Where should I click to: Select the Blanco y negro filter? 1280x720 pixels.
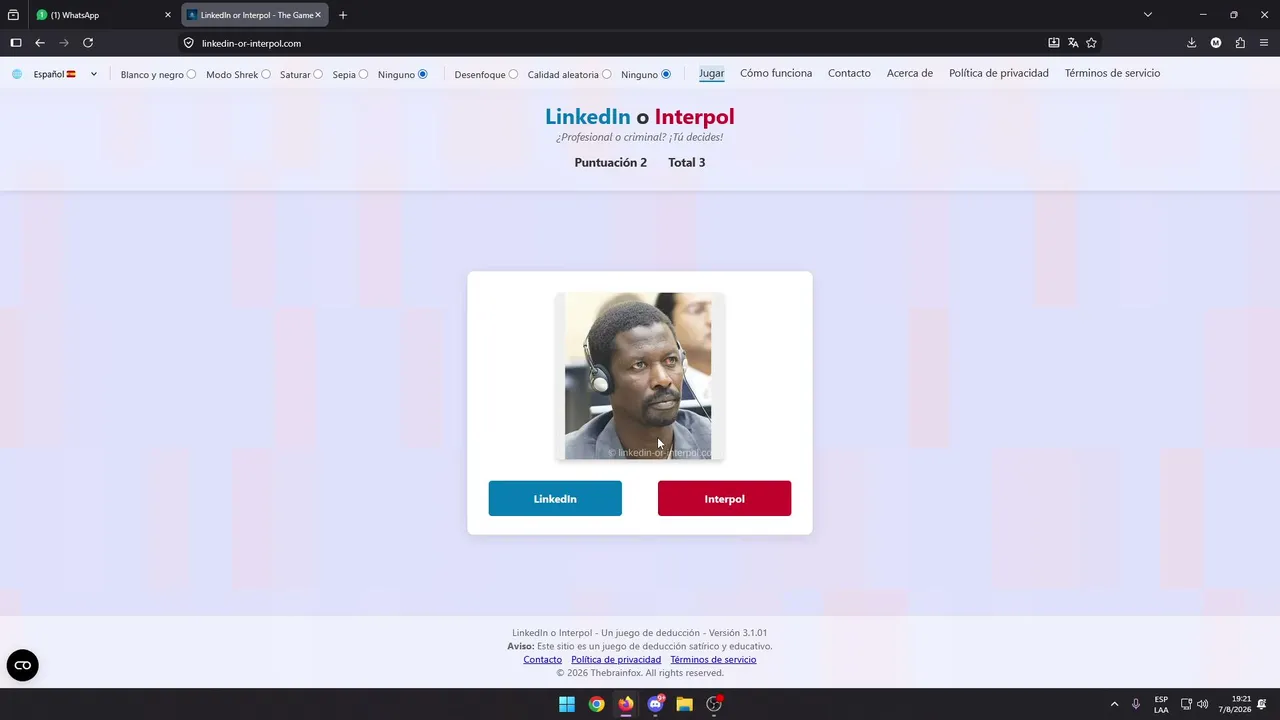coord(191,74)
